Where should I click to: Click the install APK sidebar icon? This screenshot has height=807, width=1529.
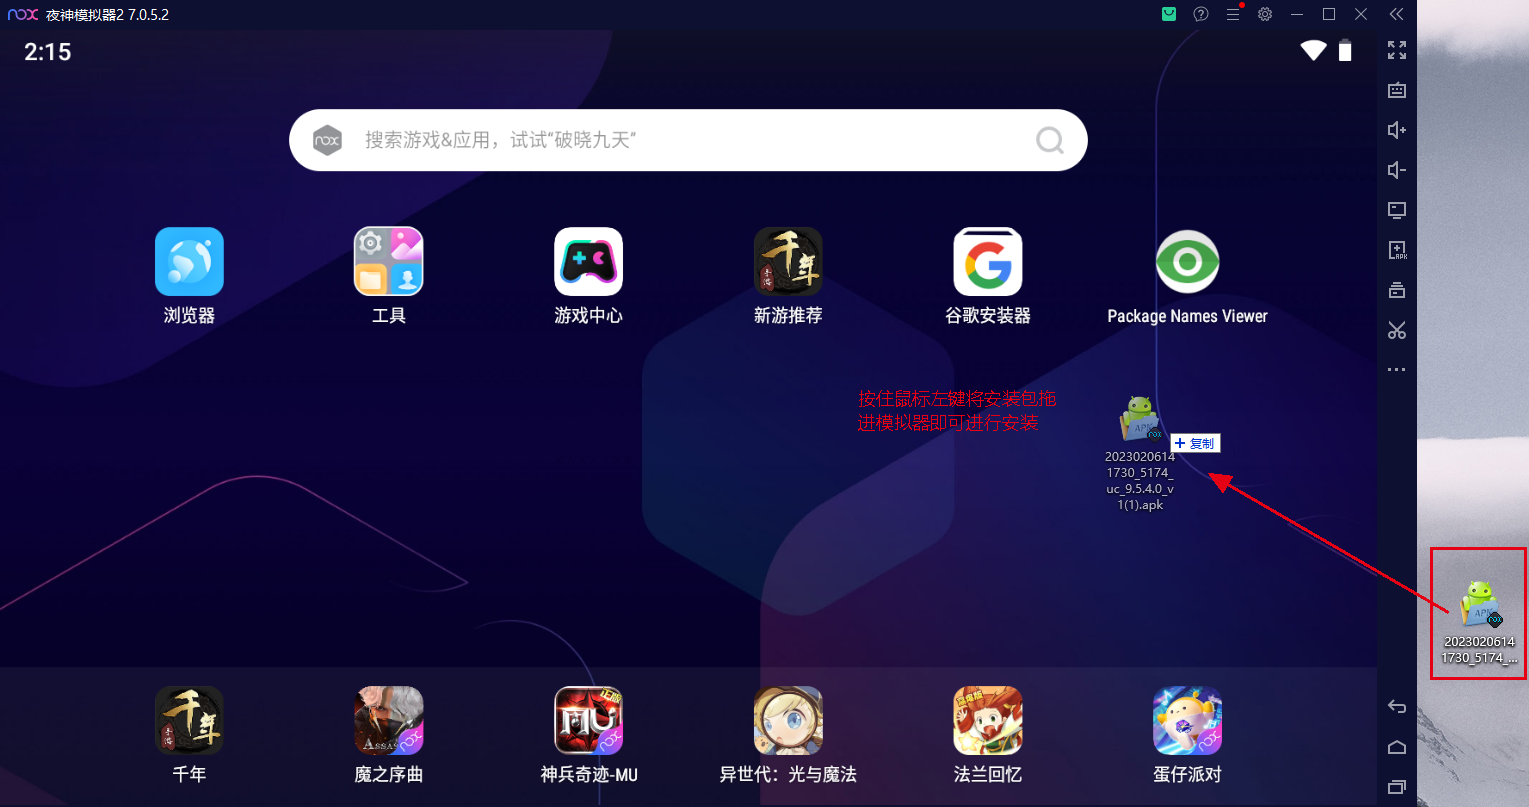point(1397,250)
